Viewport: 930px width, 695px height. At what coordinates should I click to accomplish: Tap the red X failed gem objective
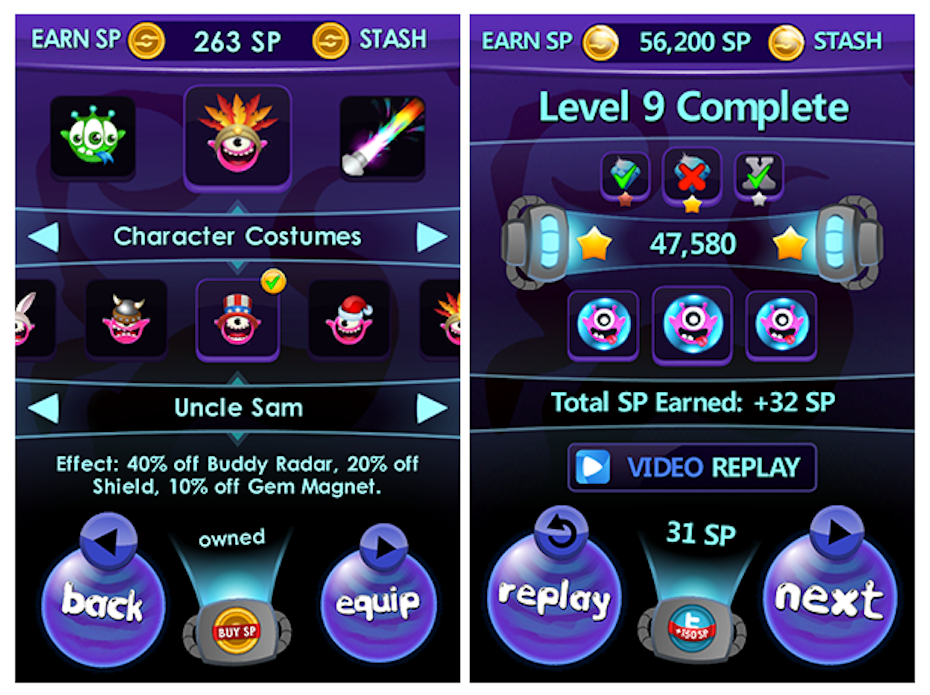[x=692, y=176]
